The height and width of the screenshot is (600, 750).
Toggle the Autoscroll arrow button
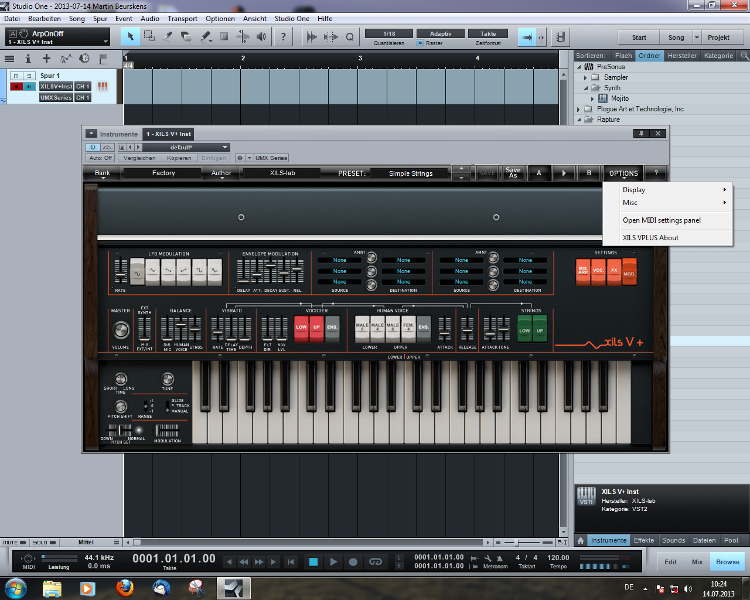coord(527,37)
